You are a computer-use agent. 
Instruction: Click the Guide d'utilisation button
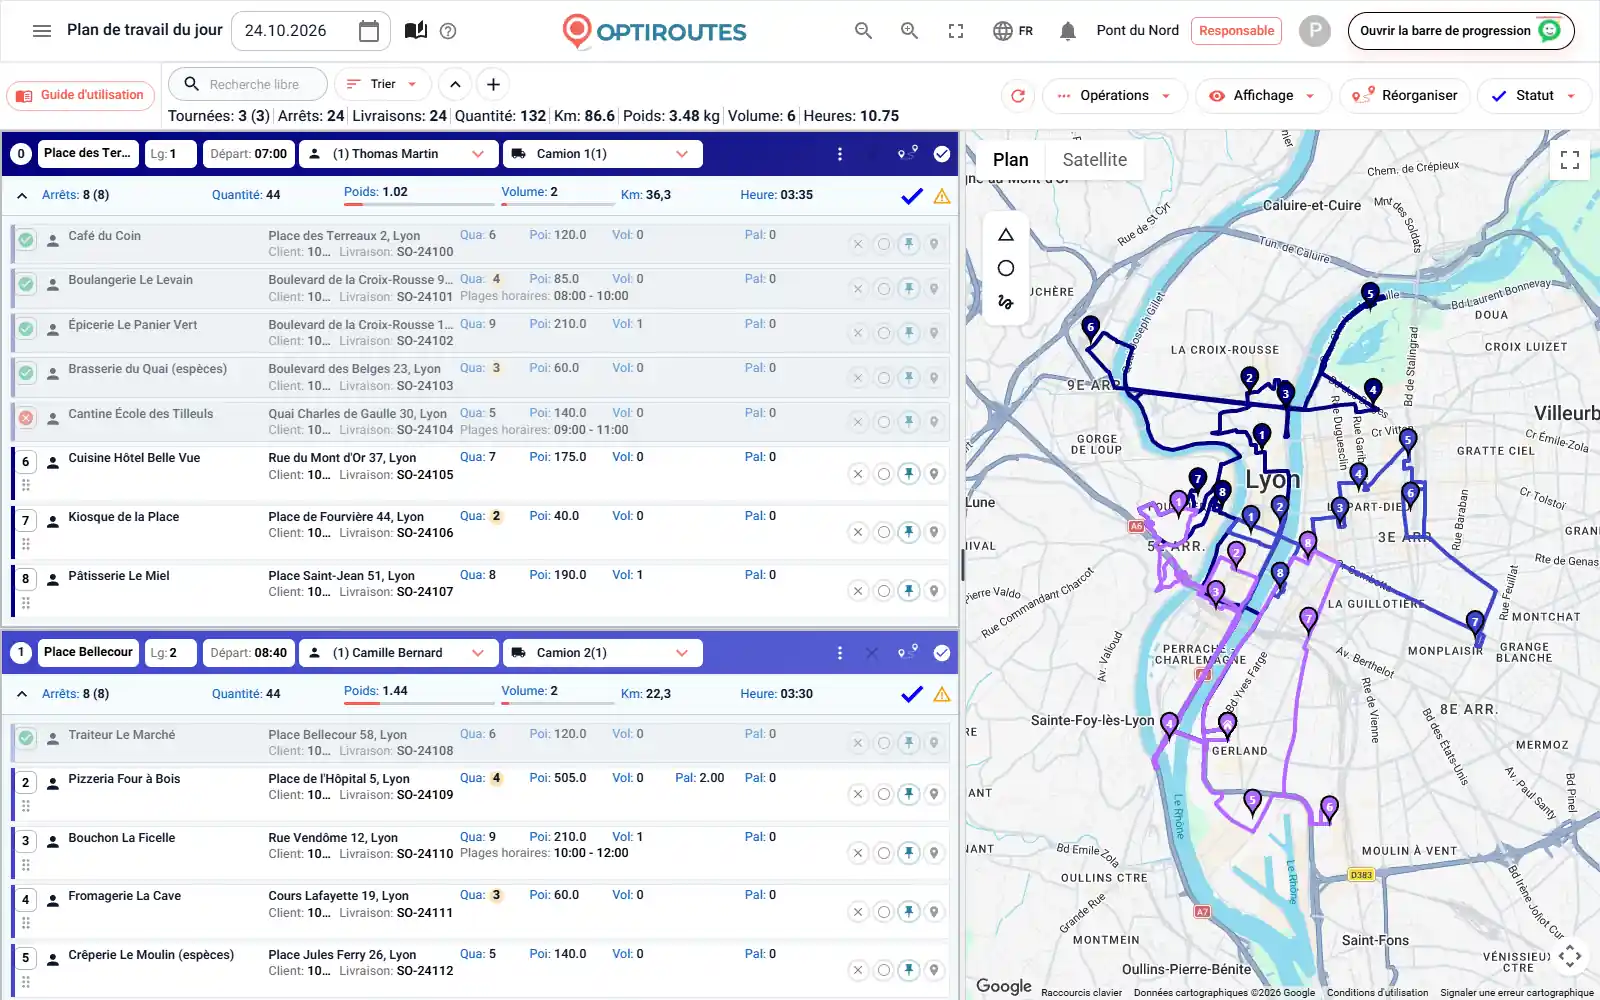tap(81, 95)
